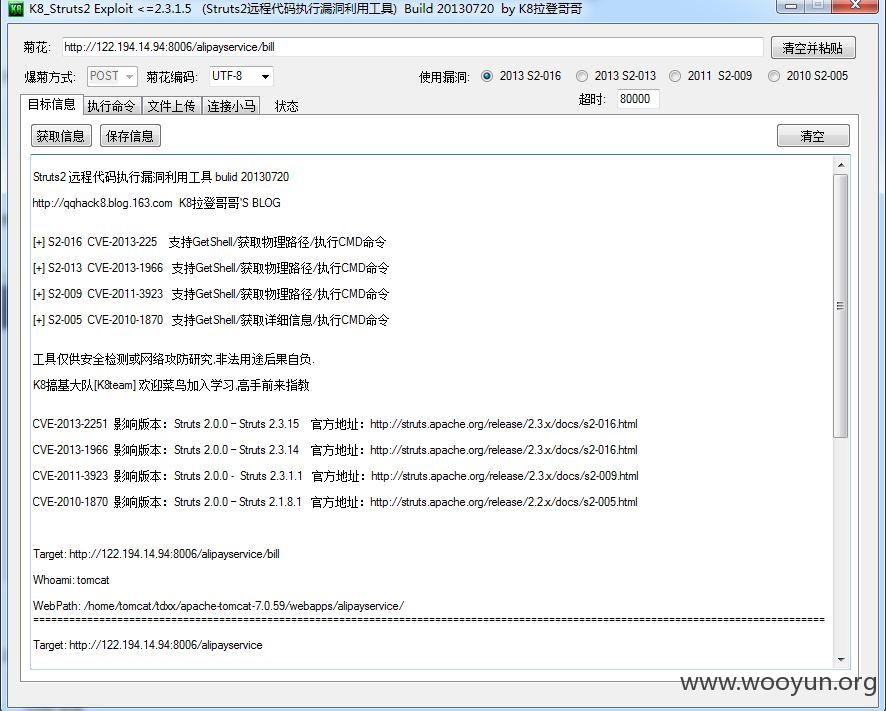Switch to the 连接小马 tab
The height and width of the screenshot is (711, 886).
point(231,106)
